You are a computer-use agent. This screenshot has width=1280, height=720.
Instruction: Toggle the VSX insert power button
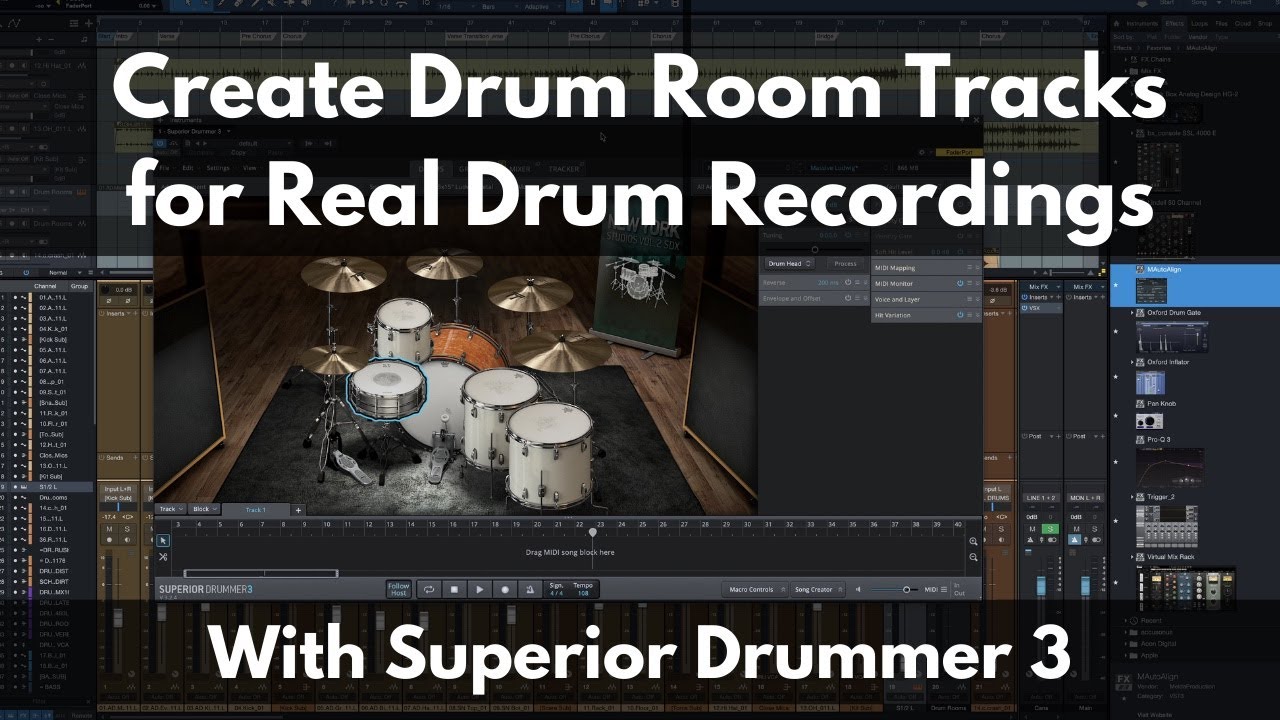click(1026, 308)
